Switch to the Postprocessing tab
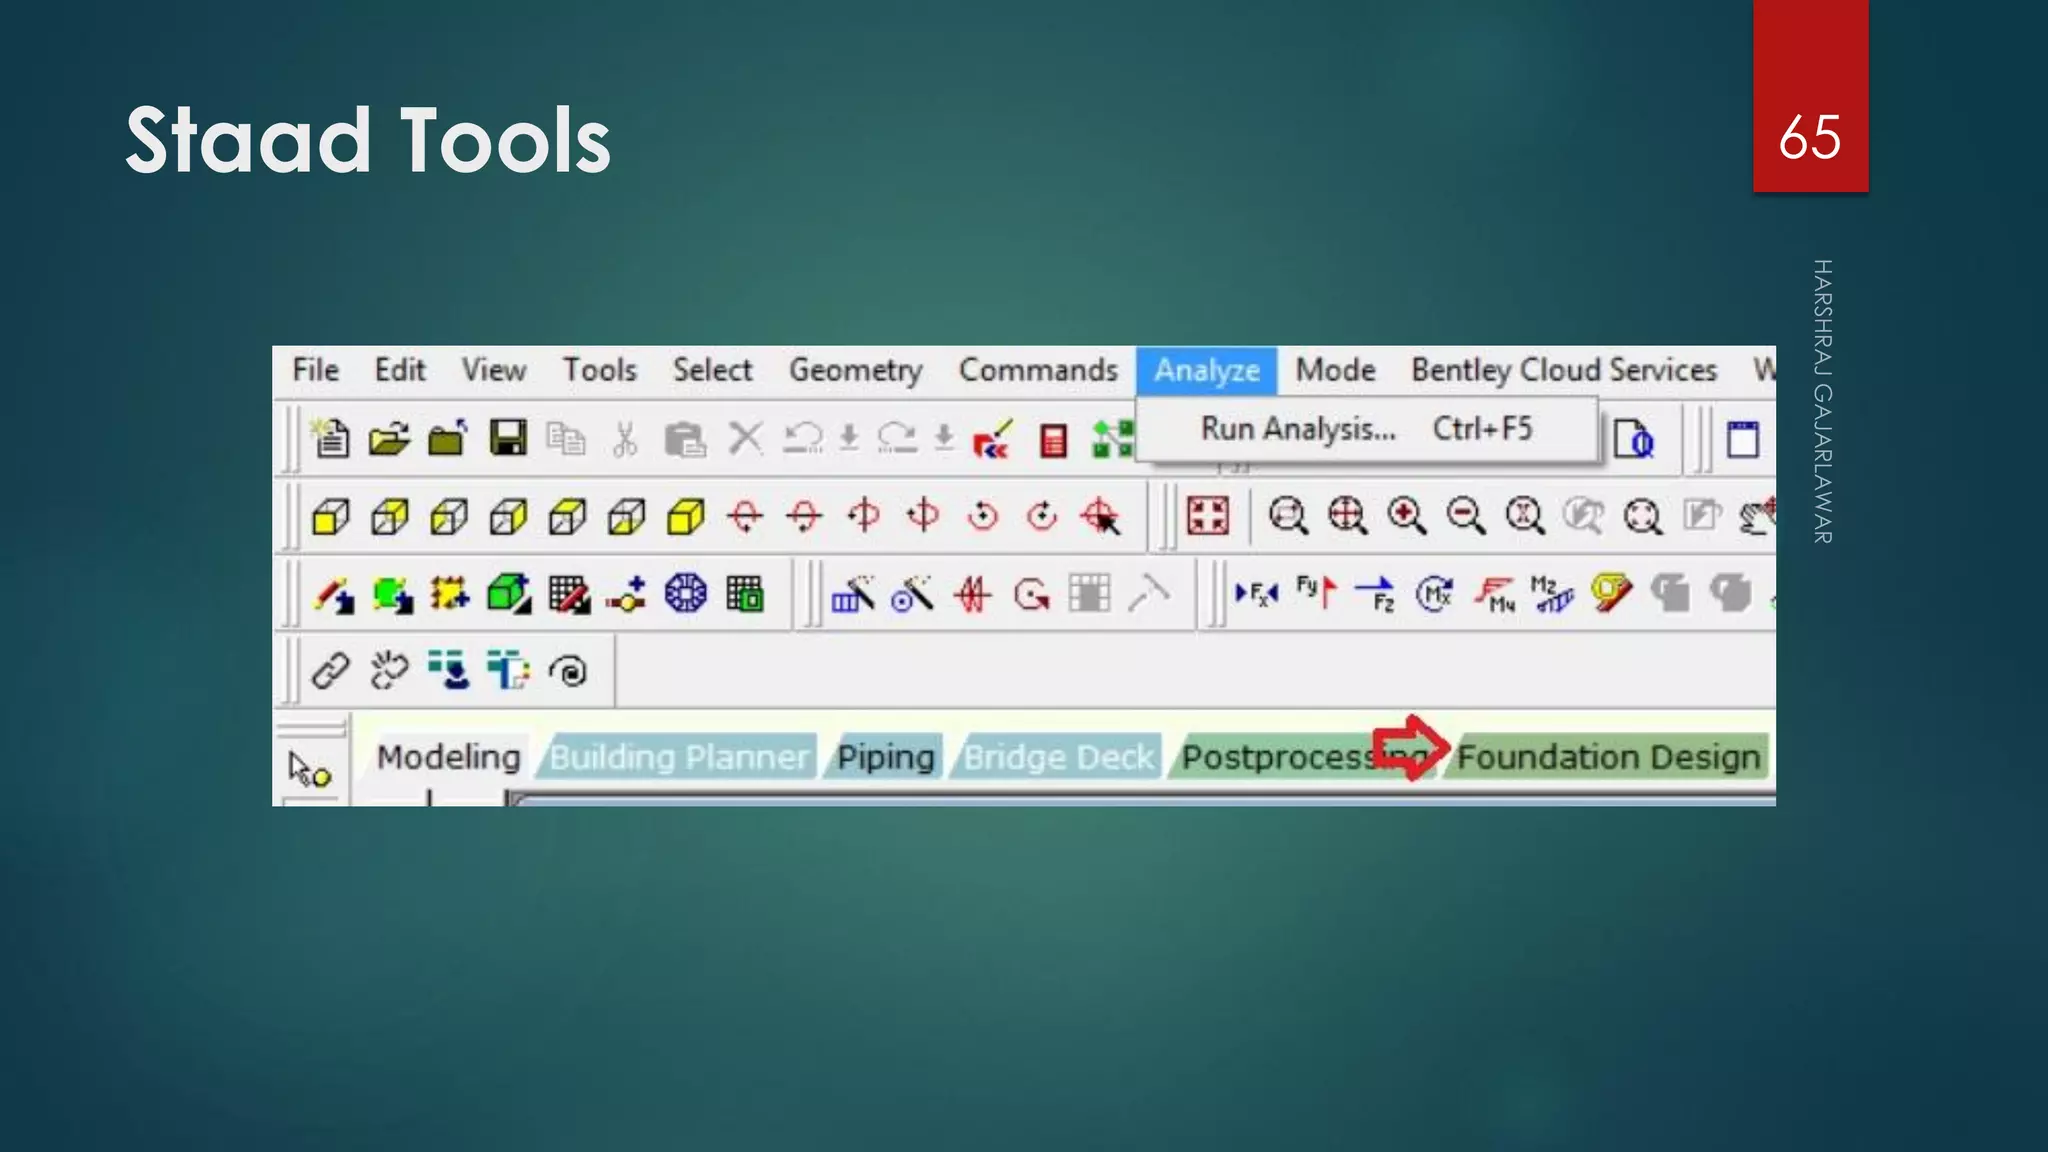2048x1152 pixels. (x=1303, y=757)
